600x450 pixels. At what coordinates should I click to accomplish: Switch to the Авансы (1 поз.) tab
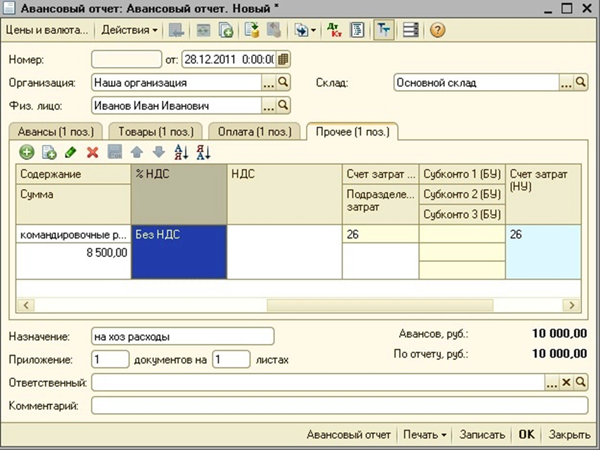(56, 132)
